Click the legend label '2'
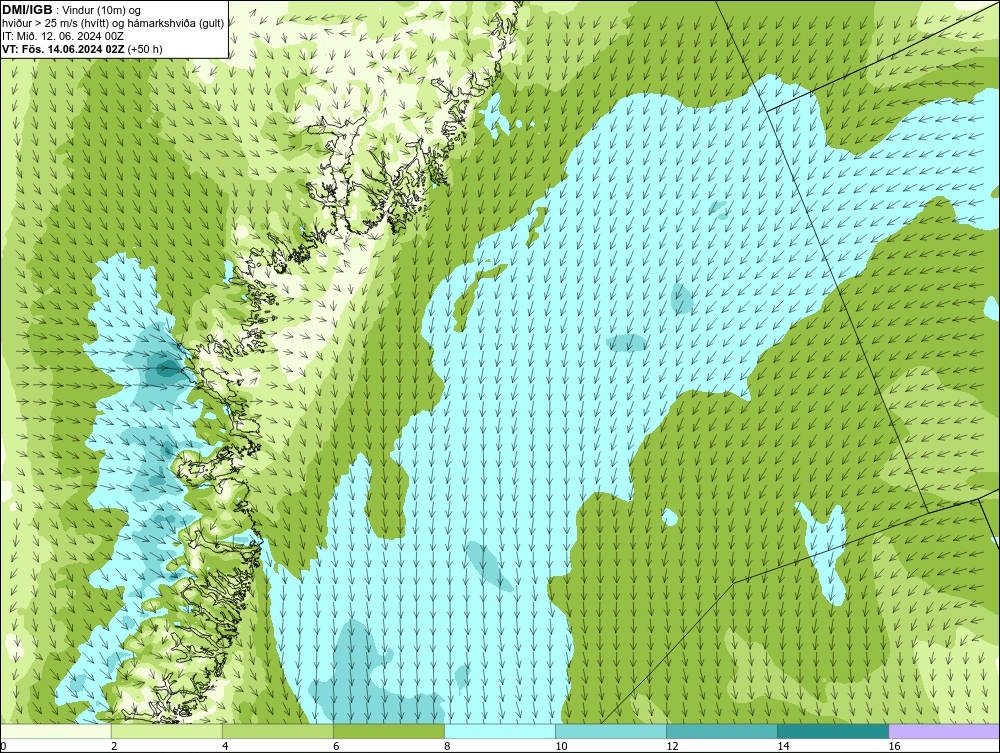1000x753 pixels. tap(114, 746)
